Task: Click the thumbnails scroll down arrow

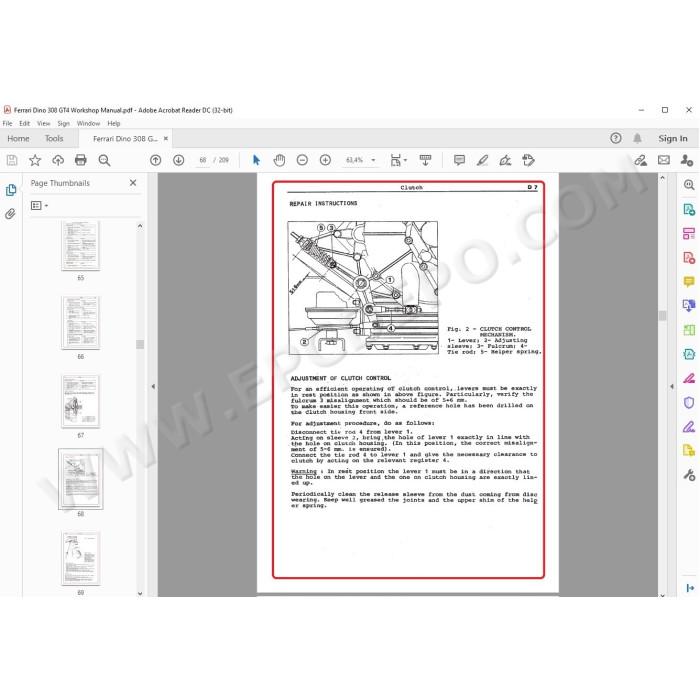Action: tap(140, 593)
